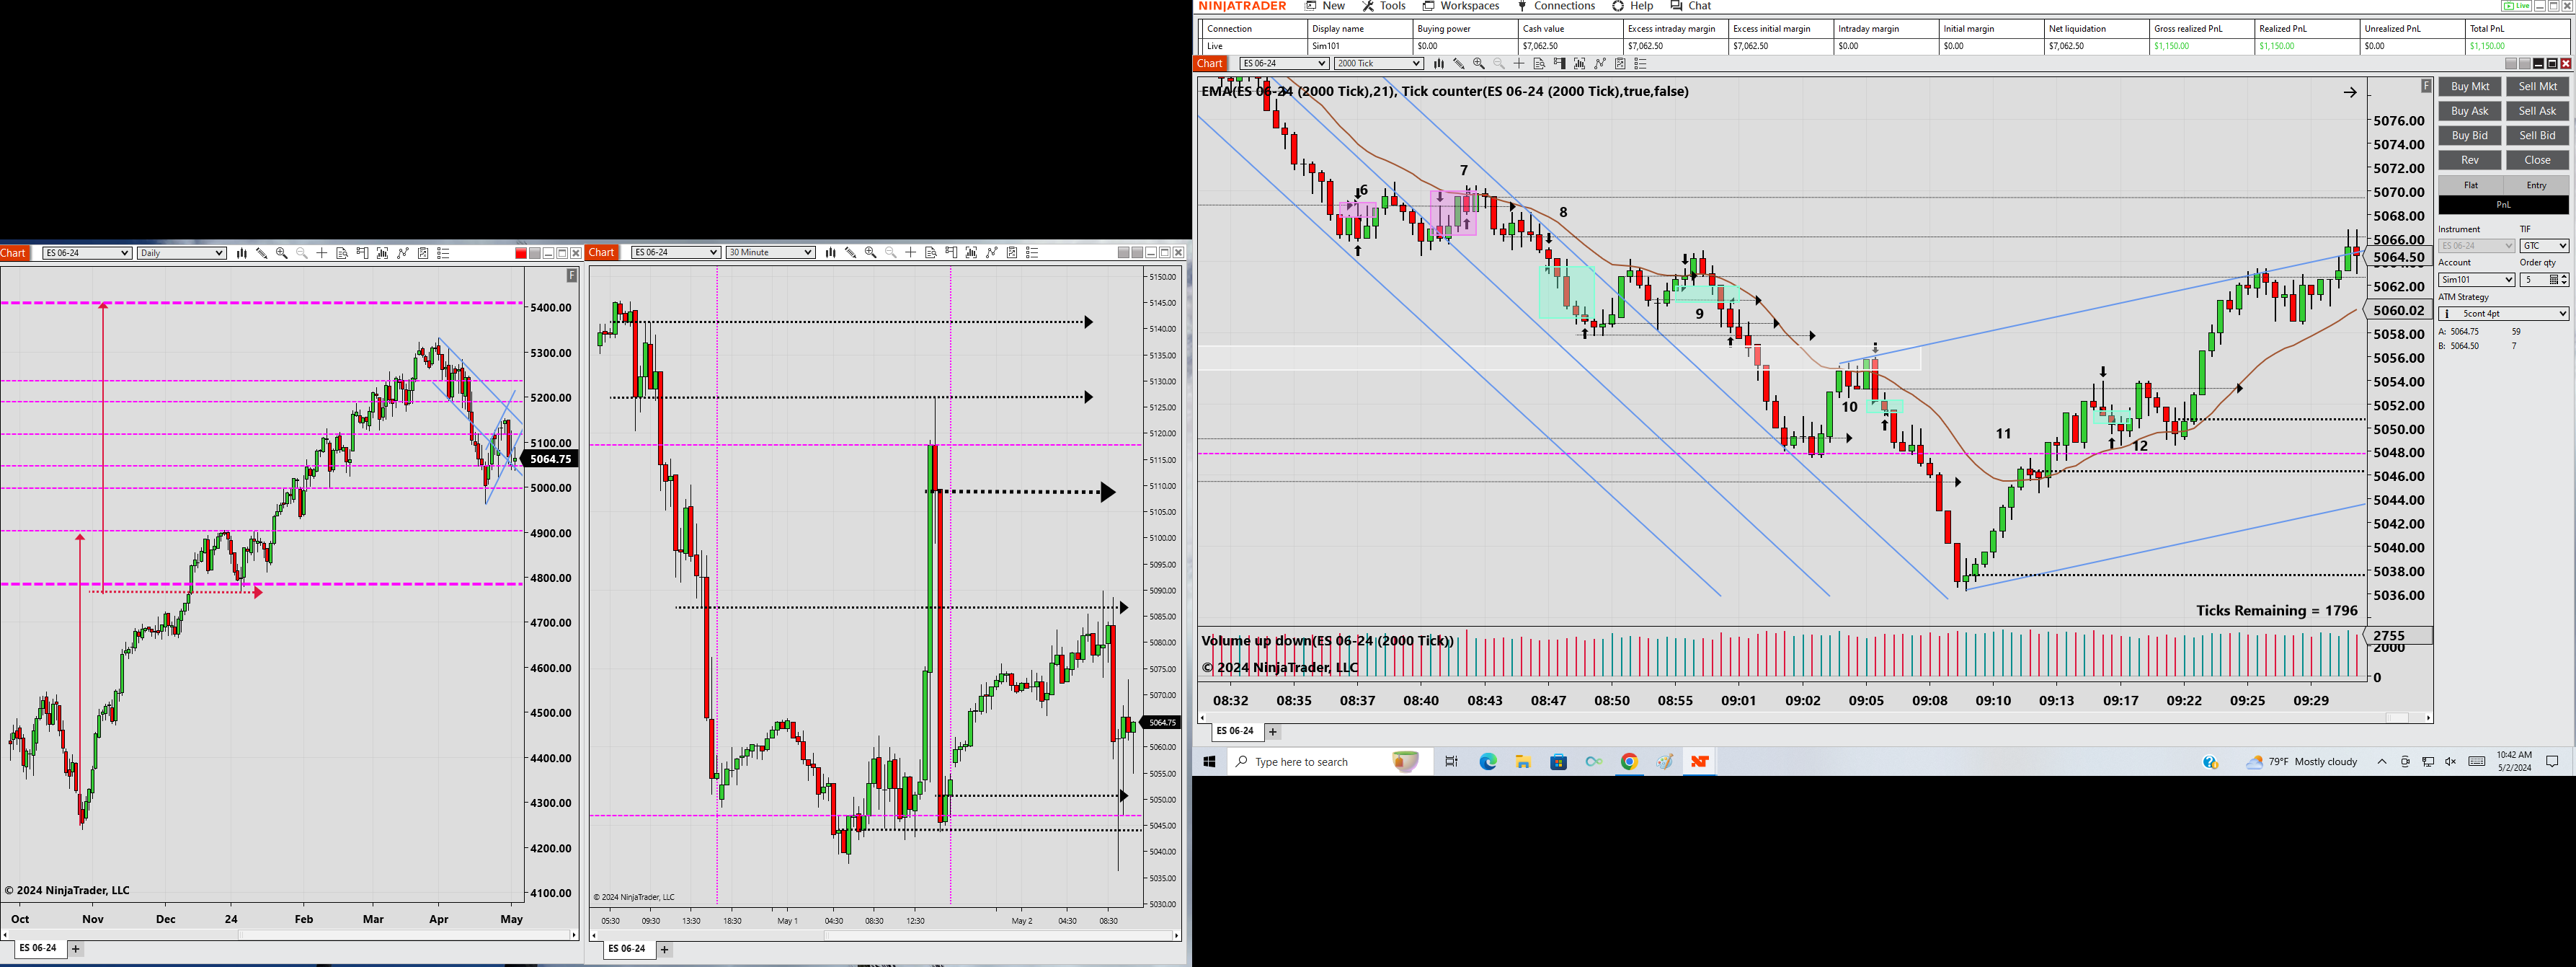This screenshot has height=967, width=2576.
Task: Open Microsoft Edge from the taskbar
Action: [x=1488, y=762]
